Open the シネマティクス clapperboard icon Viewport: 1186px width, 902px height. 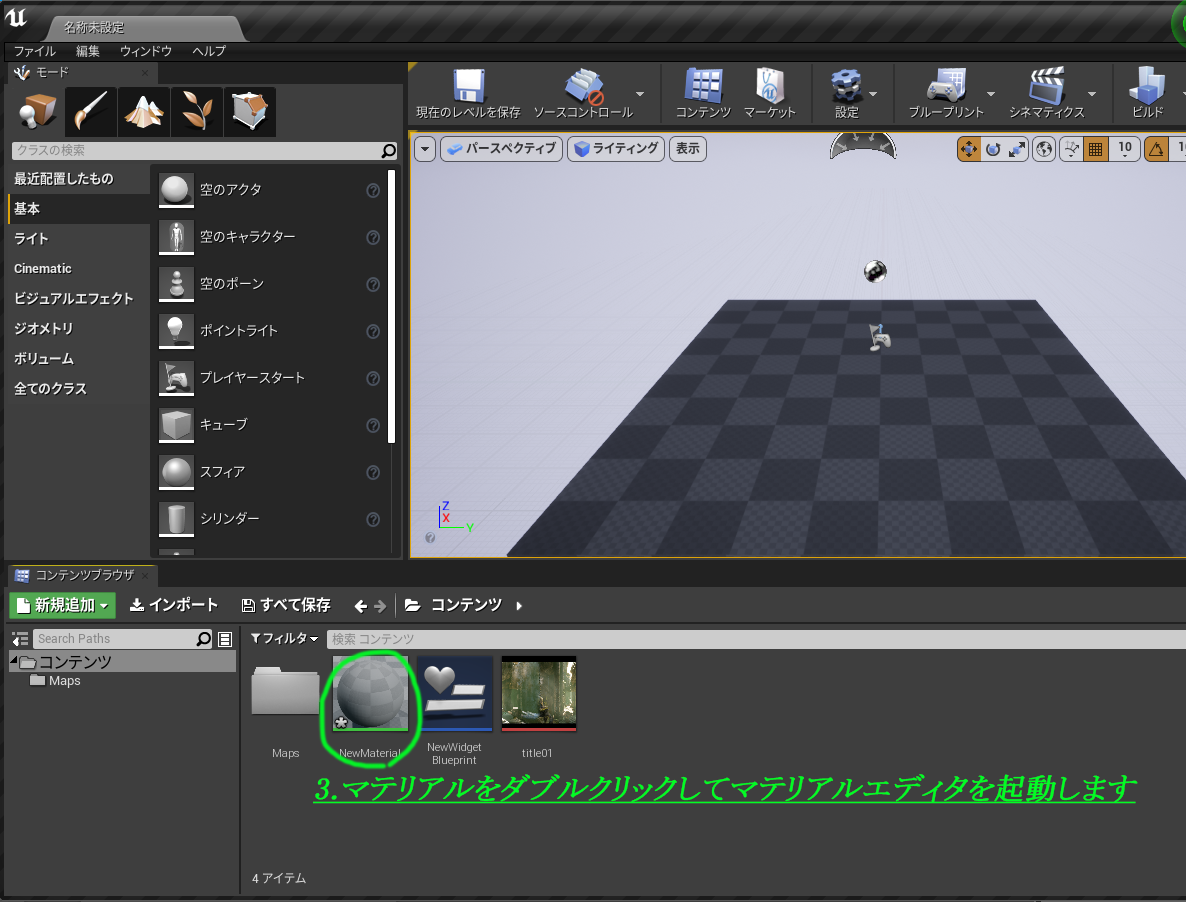click(1047, 85)
